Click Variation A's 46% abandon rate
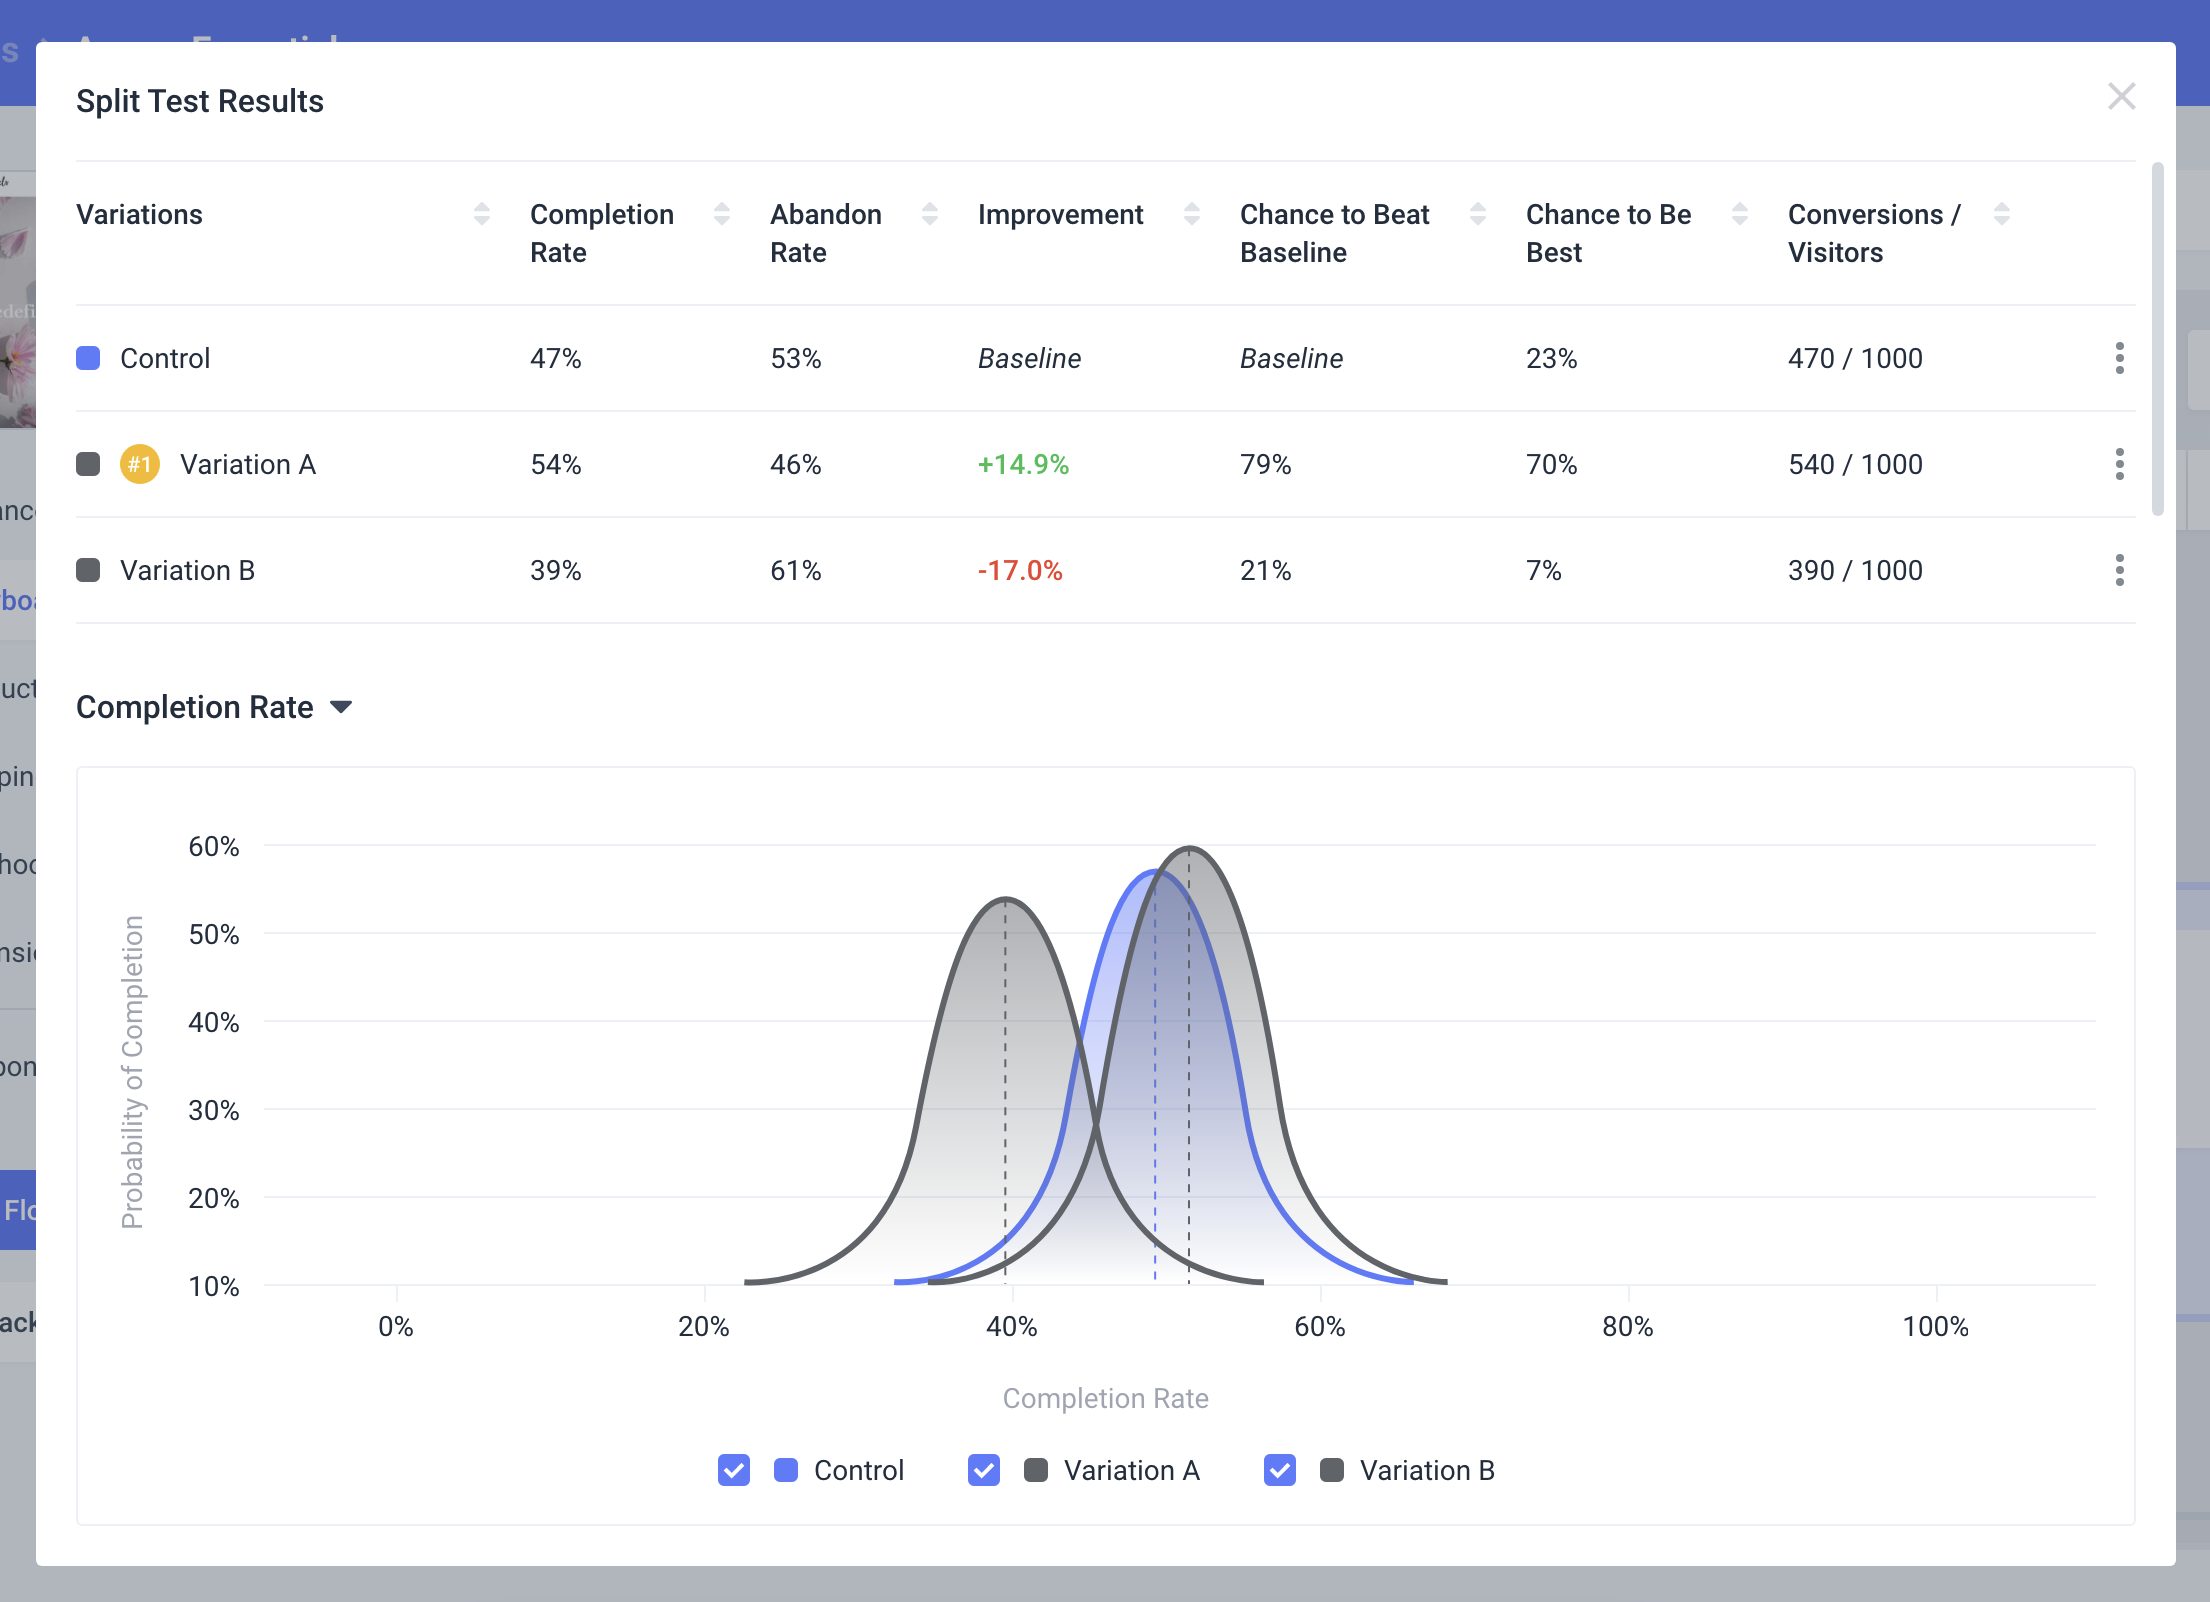The width and height of the screenshot is (2210, 1602). pos(796,464)
